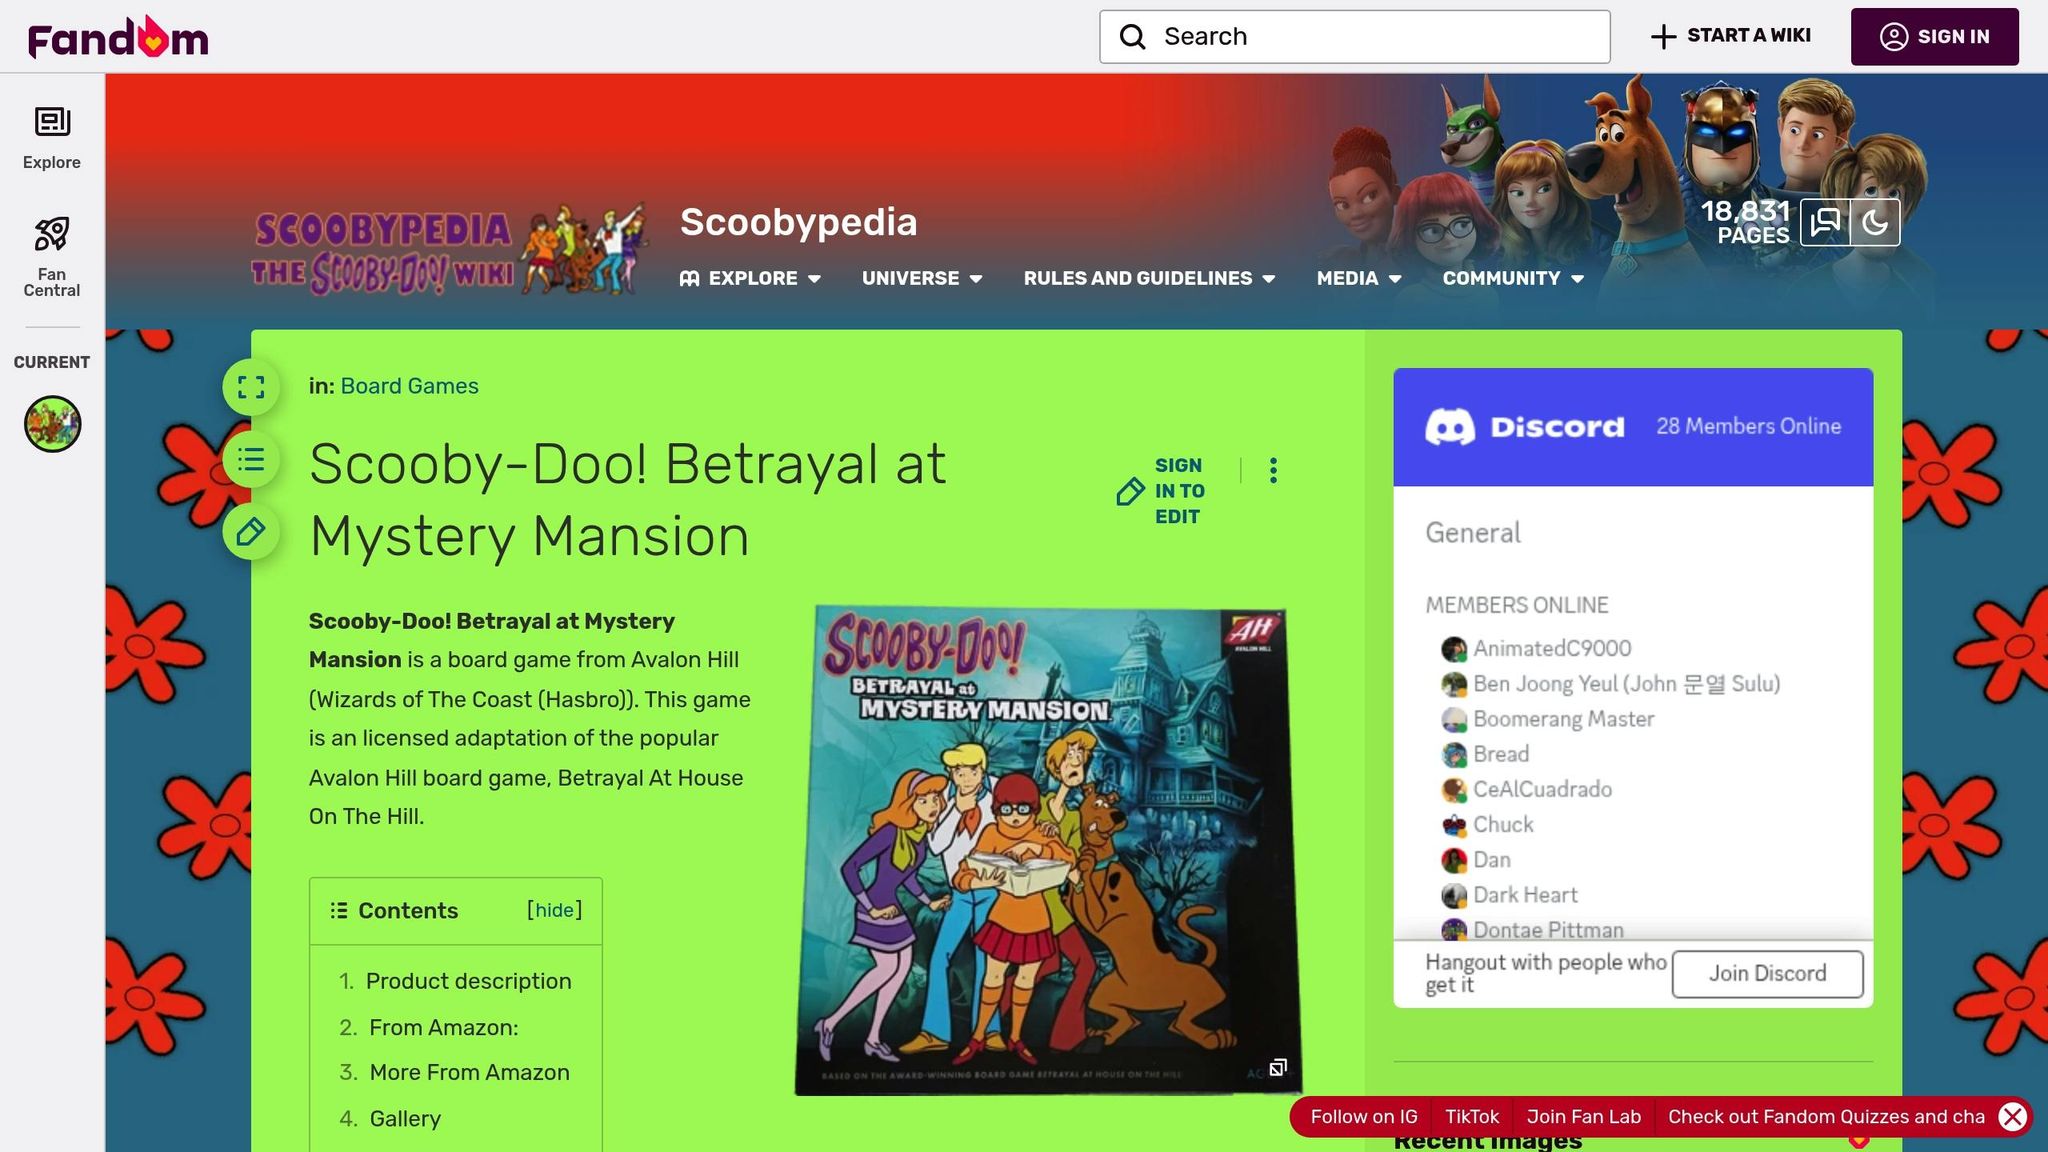Jump to From Amazon: section

(443, 1027)
